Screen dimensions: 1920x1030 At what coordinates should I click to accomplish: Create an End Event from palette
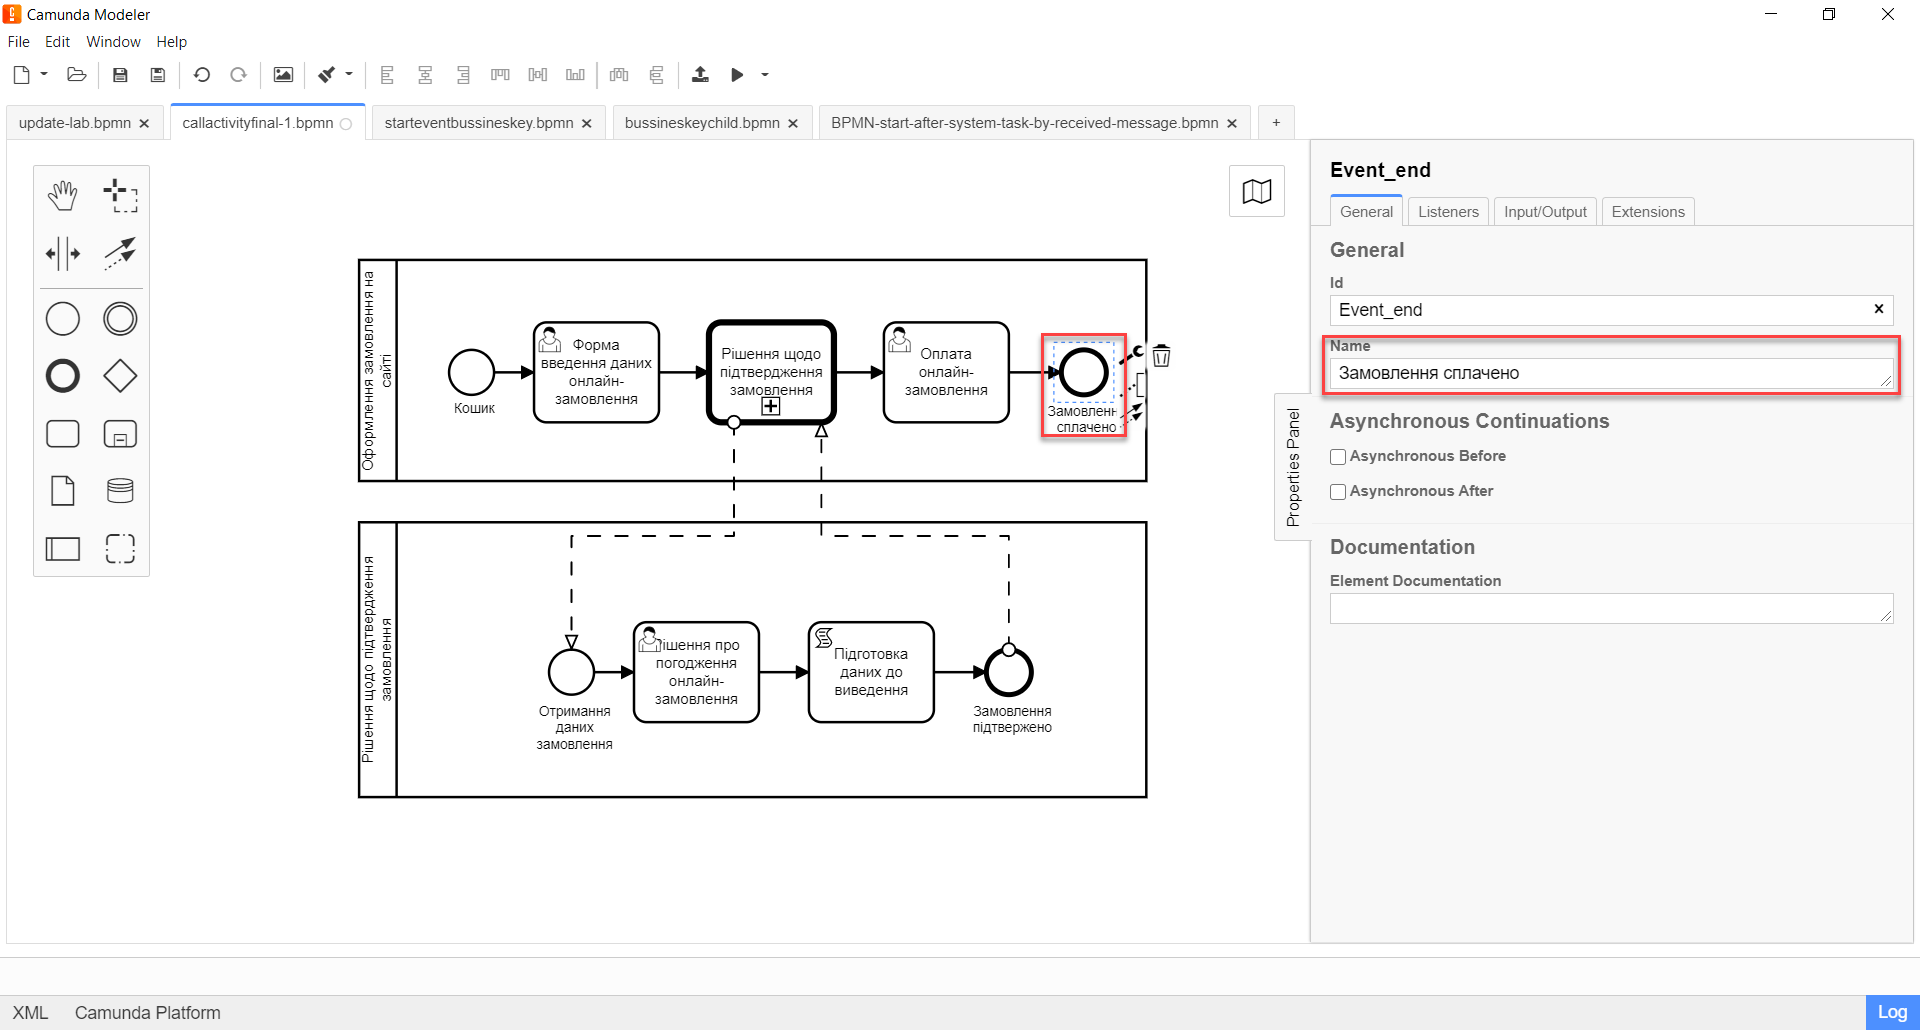(x=63, y=376)
